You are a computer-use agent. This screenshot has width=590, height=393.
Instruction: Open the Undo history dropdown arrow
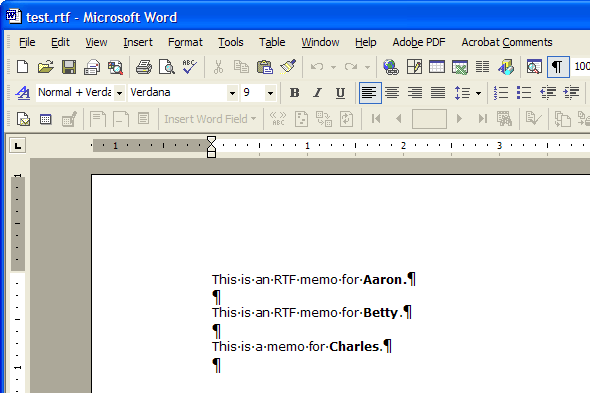333,67
